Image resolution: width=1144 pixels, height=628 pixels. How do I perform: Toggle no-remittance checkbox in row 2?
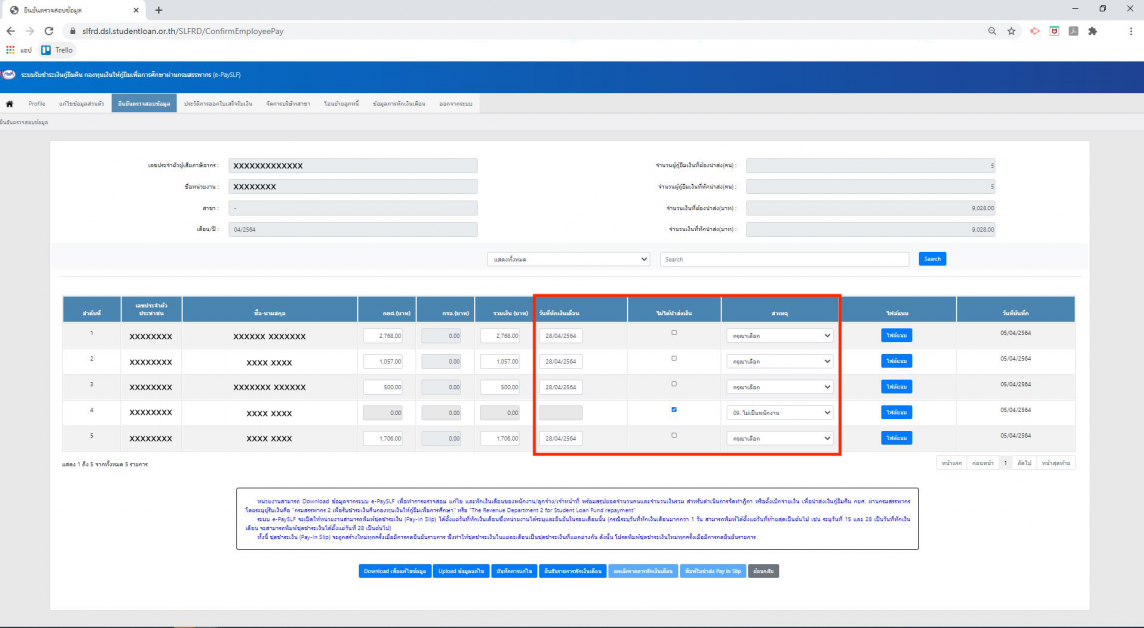coord(674,358)
